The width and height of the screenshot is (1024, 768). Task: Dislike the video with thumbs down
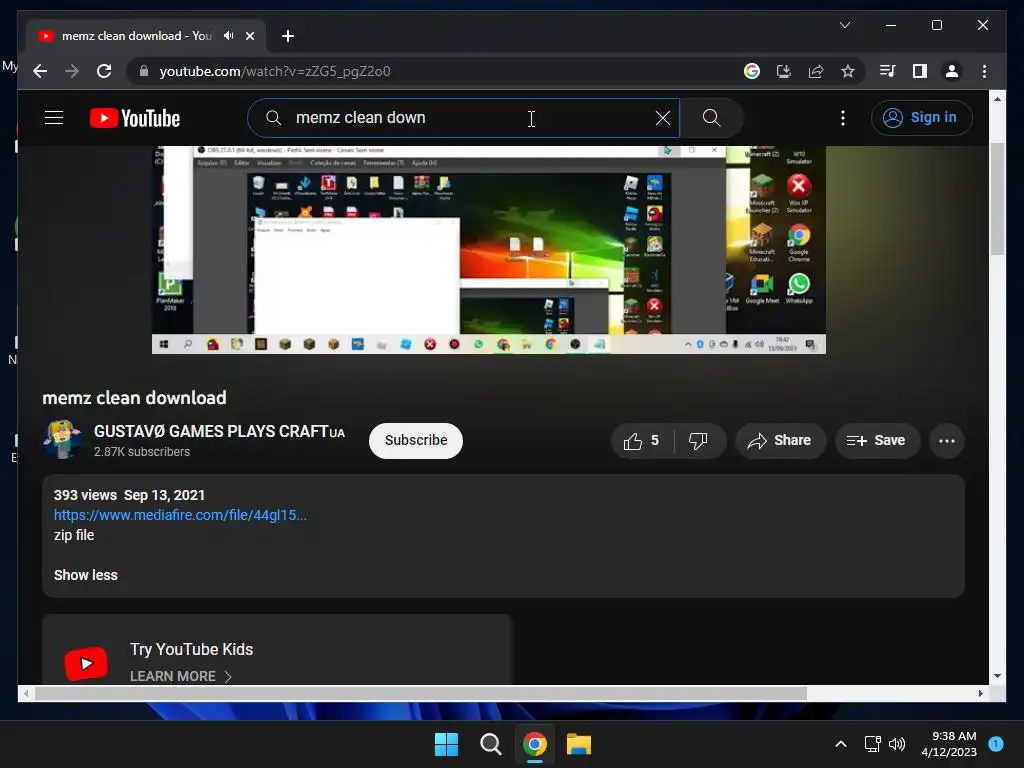[x=699, y=441]
